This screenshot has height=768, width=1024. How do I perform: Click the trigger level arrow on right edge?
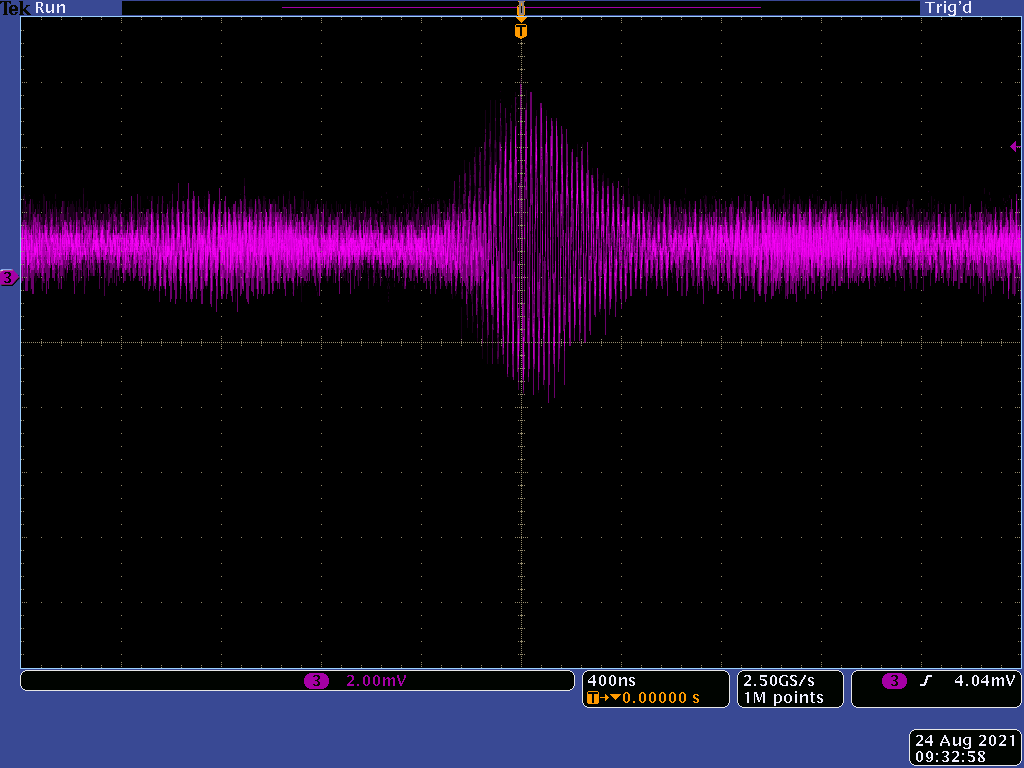point(1014,147)
